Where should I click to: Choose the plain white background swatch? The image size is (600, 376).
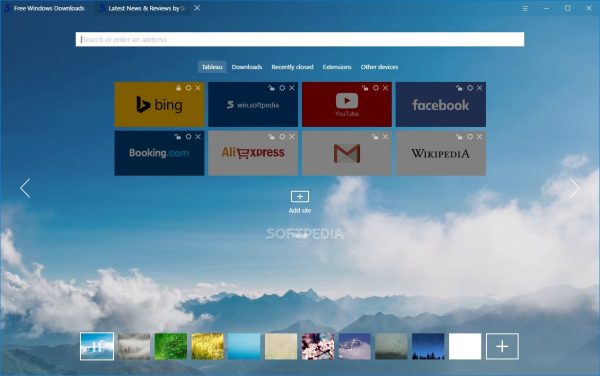pyautogui.click(x=465, y=347)
